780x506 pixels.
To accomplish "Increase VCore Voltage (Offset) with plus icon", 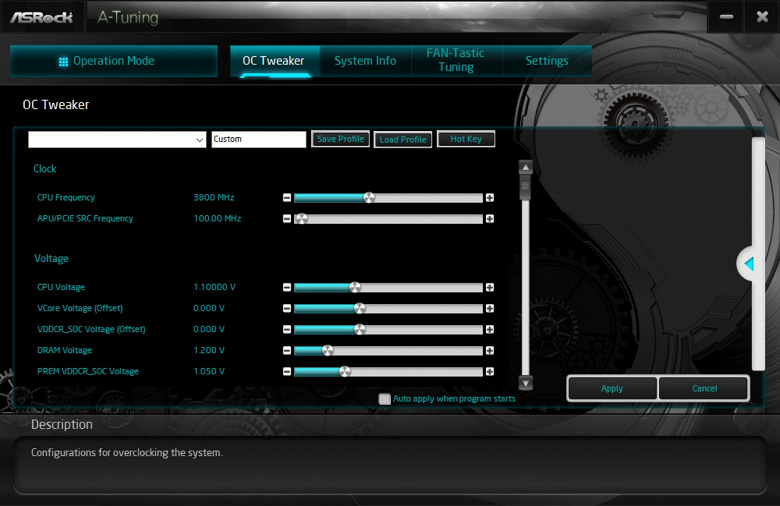I will (x=490, y=308).
